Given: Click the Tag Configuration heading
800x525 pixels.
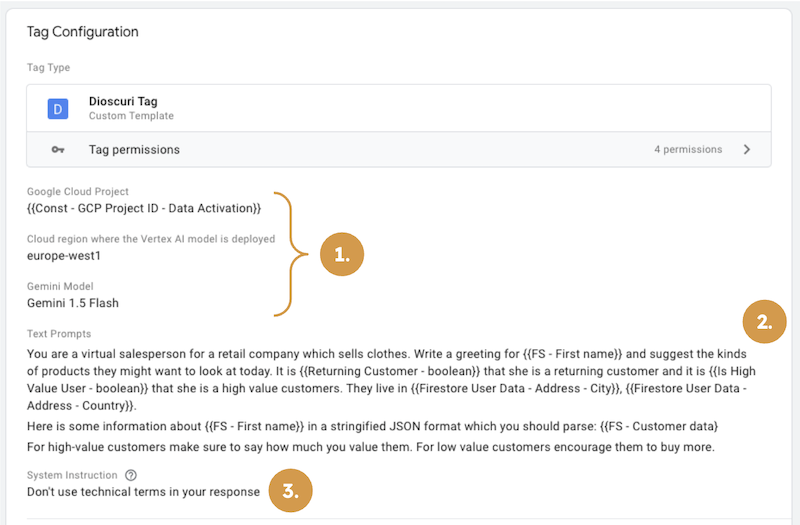Looking at the screenshot, I should click(x=82, y=32).
